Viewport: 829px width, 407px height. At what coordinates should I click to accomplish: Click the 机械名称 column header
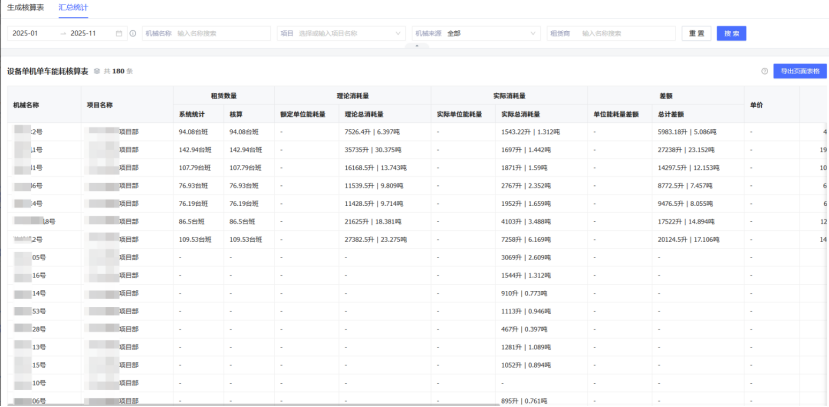point(27,104)
